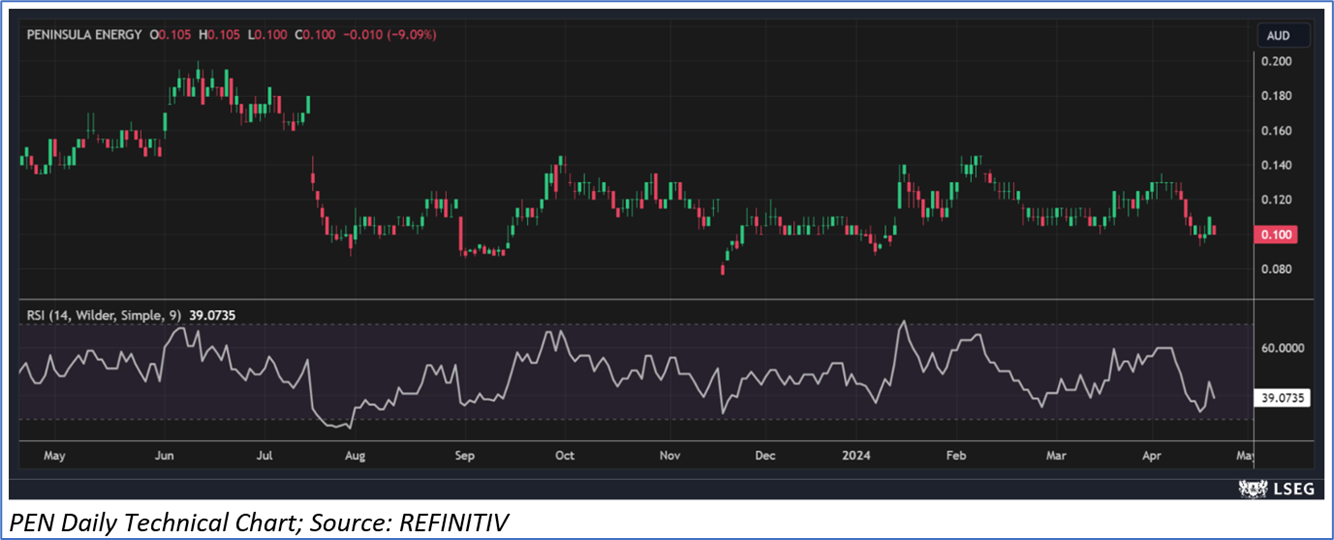Viewport: 1334px width, 540px height.
Task: Click the 39.0735 RSI value tag
Action: 1282,397
